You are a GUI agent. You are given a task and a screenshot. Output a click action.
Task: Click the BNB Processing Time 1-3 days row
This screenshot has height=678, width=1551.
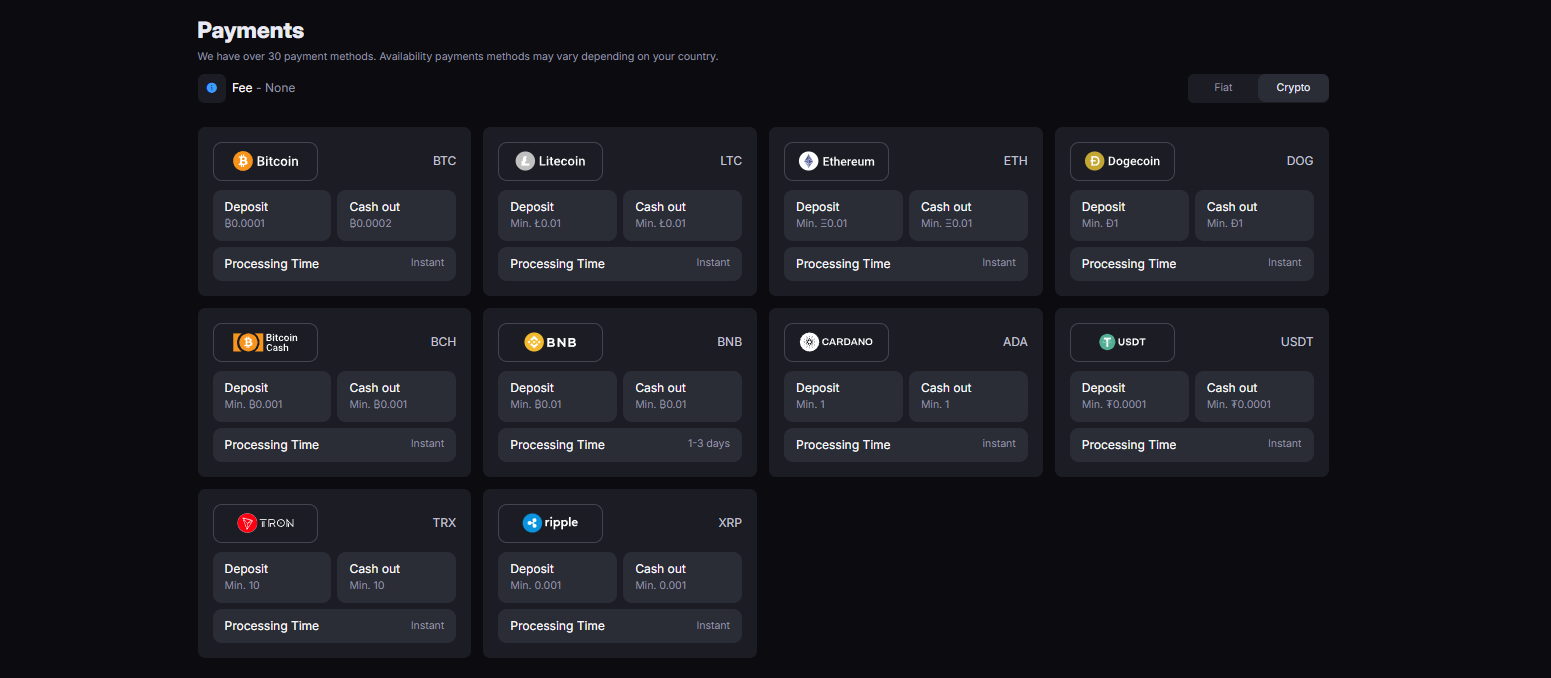point(620,445)
